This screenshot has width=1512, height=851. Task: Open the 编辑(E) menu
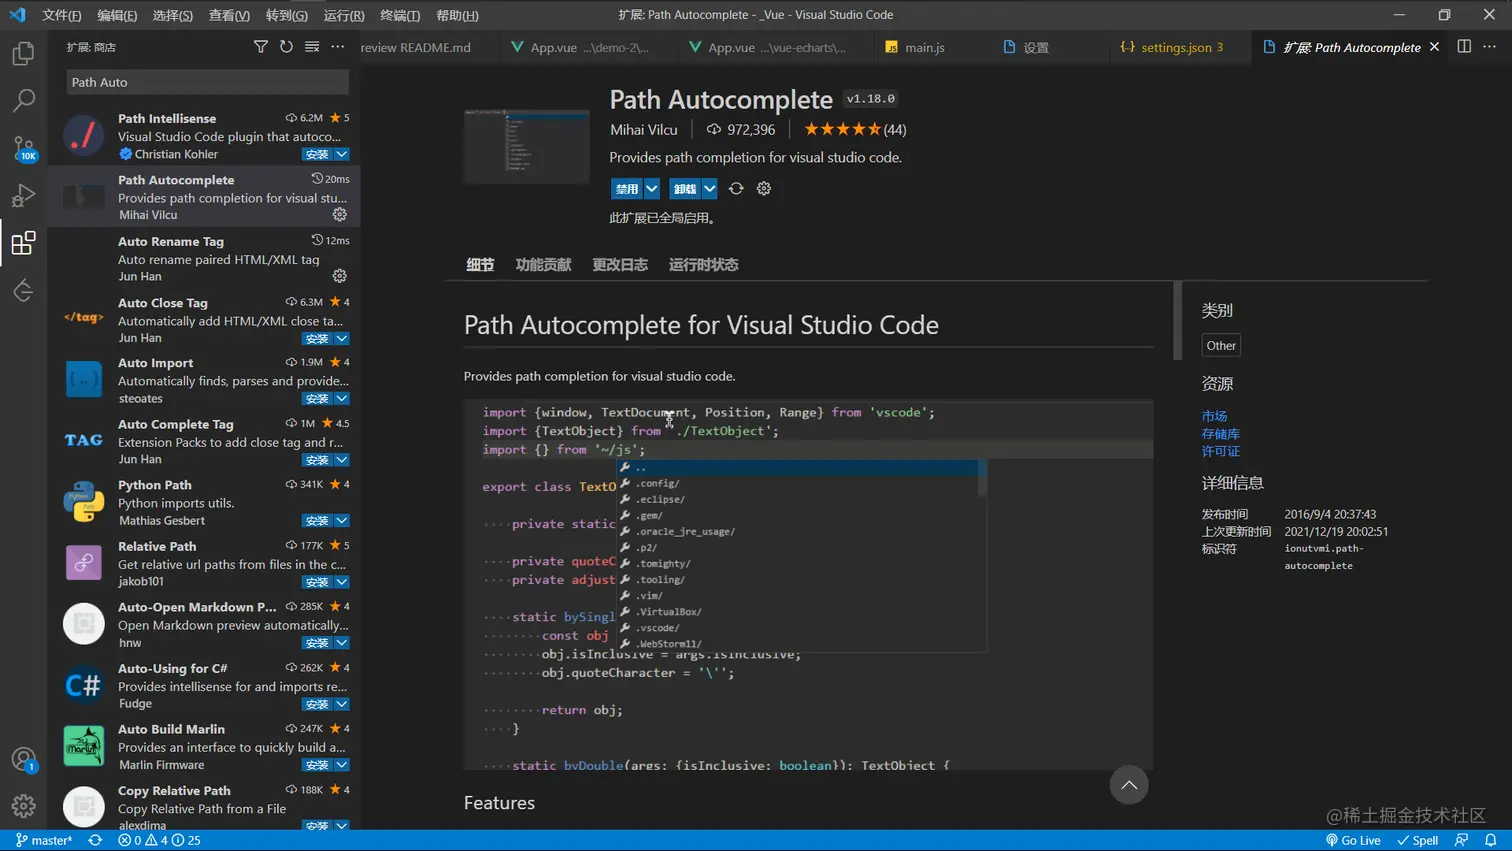click(x=117, y=15)
